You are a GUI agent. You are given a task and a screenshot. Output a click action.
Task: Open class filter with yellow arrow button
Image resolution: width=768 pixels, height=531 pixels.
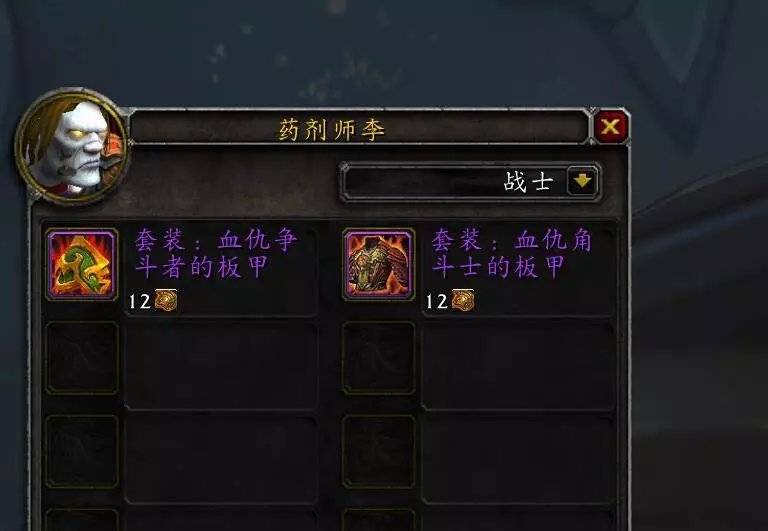click(x=582, y=181)
